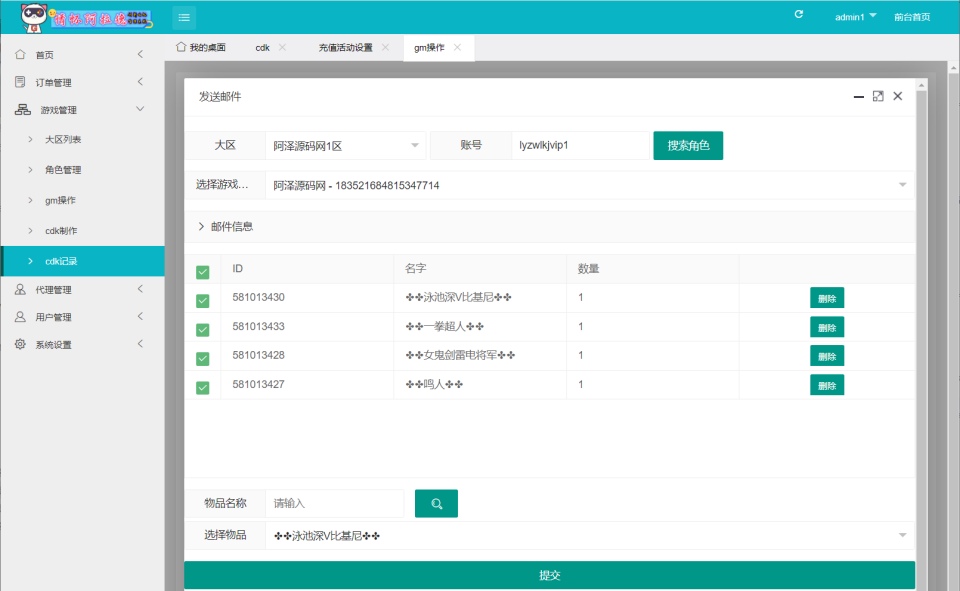Uncheck the row 581013428 checkbox

tap(203, 358)
